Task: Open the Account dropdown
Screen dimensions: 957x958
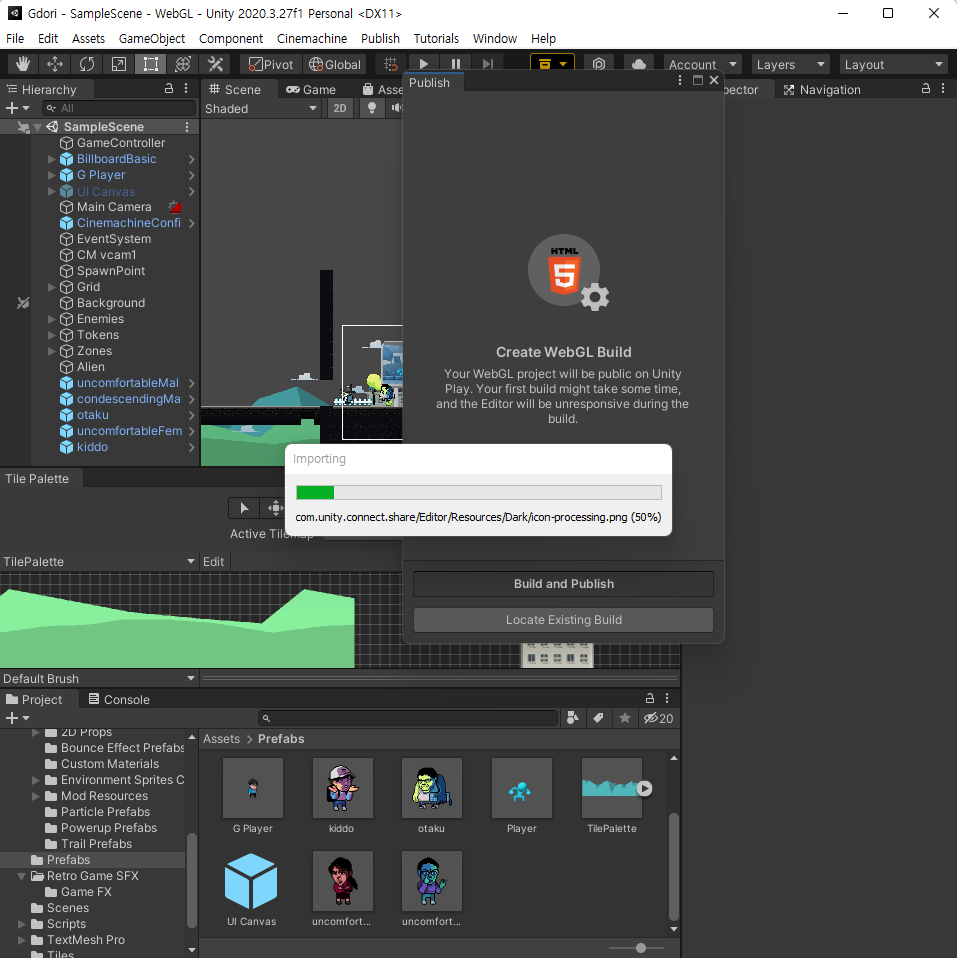Action: tap(703, 64)
